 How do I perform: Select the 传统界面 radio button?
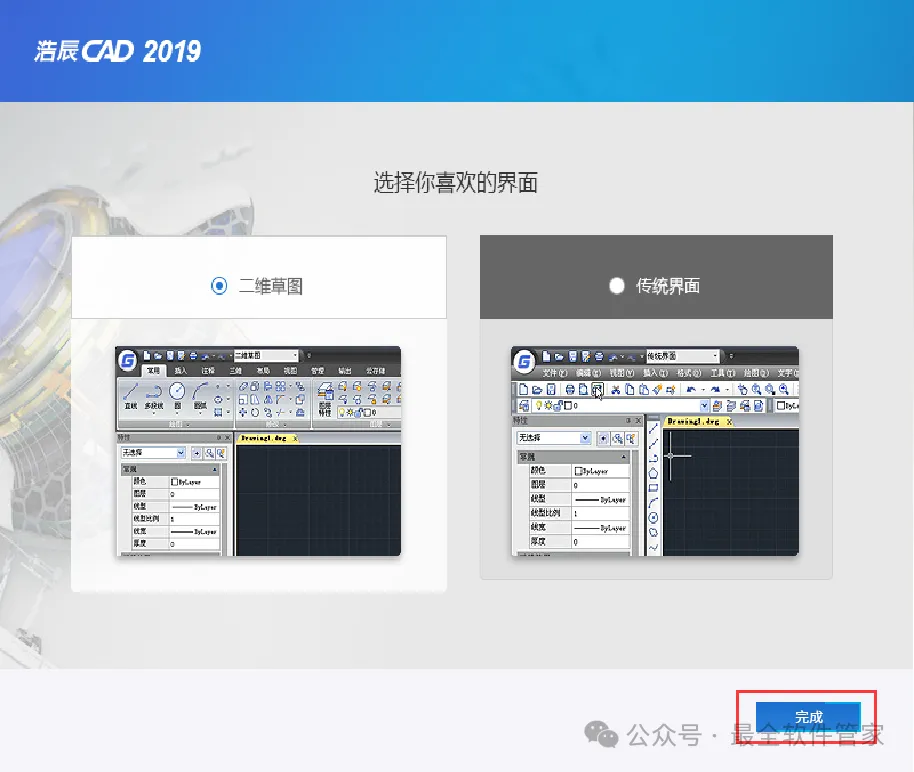[x=617, y=286]
